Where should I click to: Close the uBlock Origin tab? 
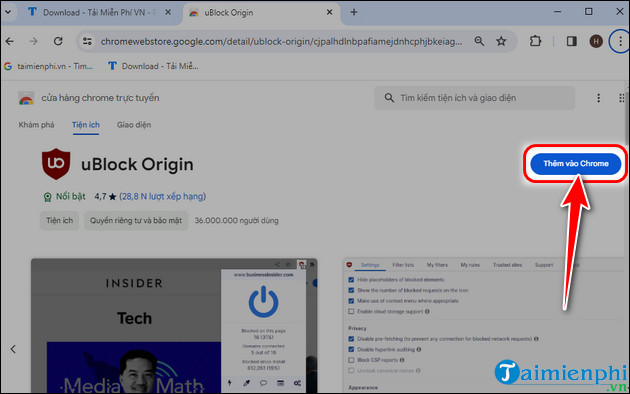pos(329,12)
